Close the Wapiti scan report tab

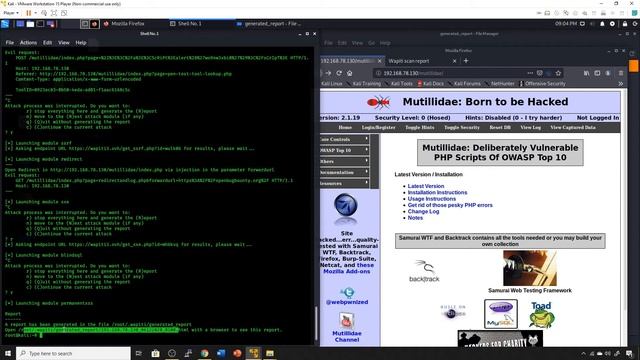[455, 61]
